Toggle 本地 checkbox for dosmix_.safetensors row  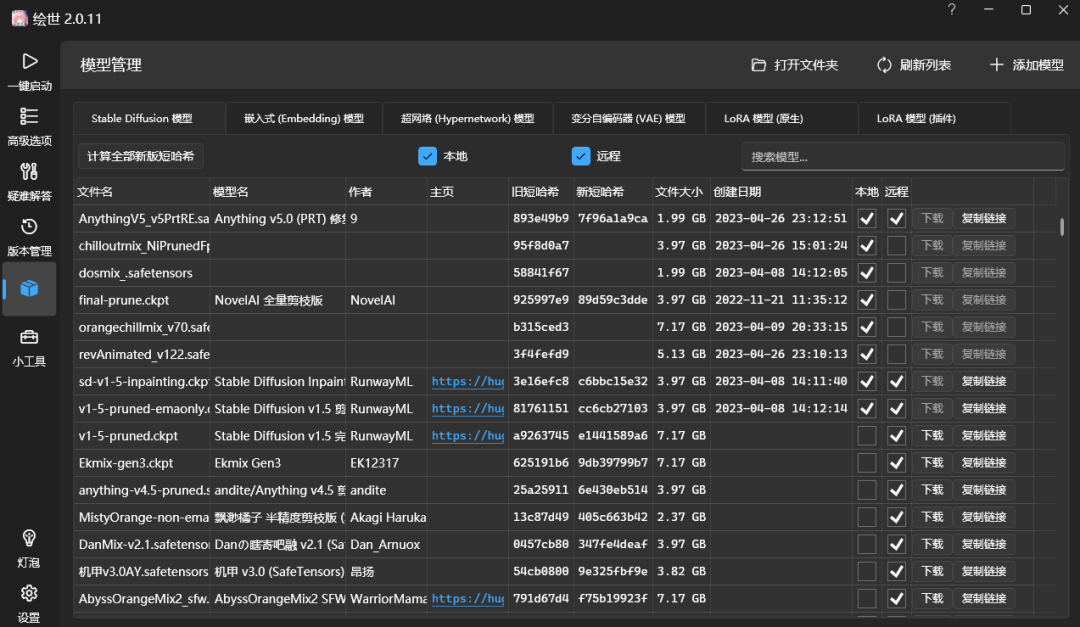(x=866, y=273)
